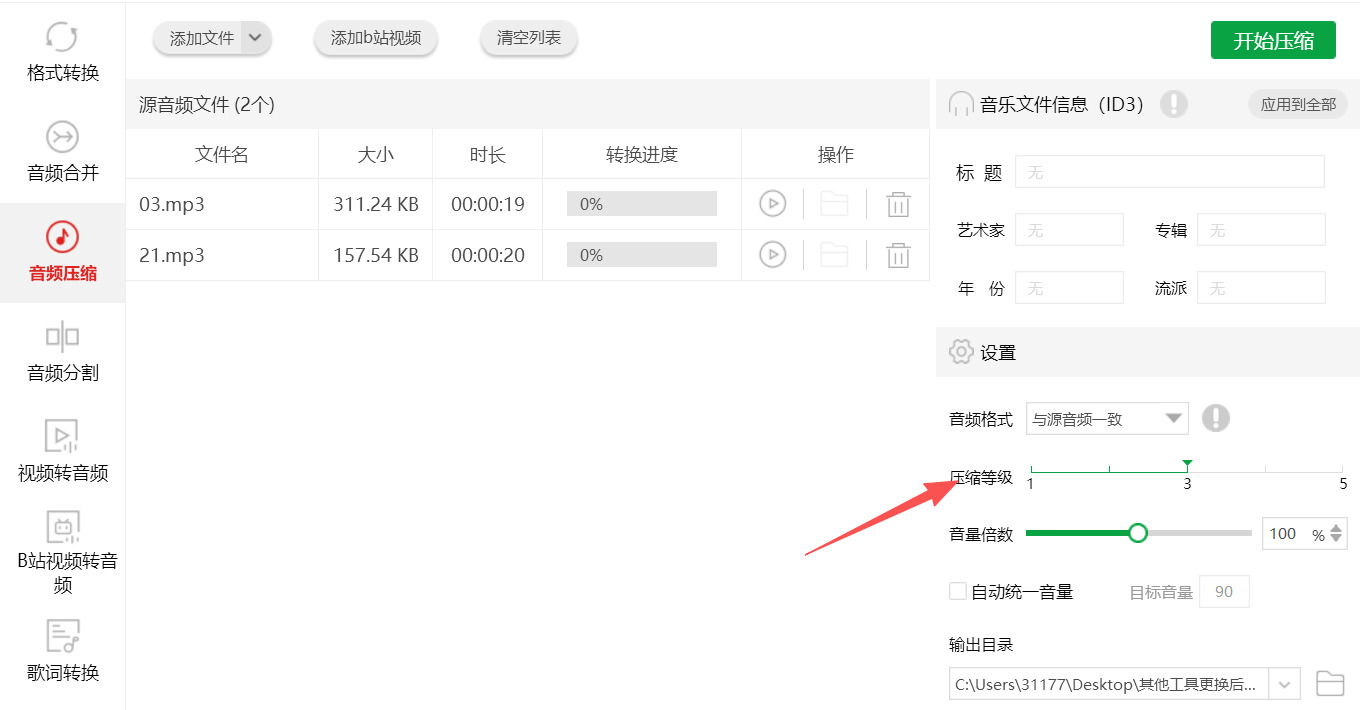Click the 00:00:20 duration cell

(488, 255)
